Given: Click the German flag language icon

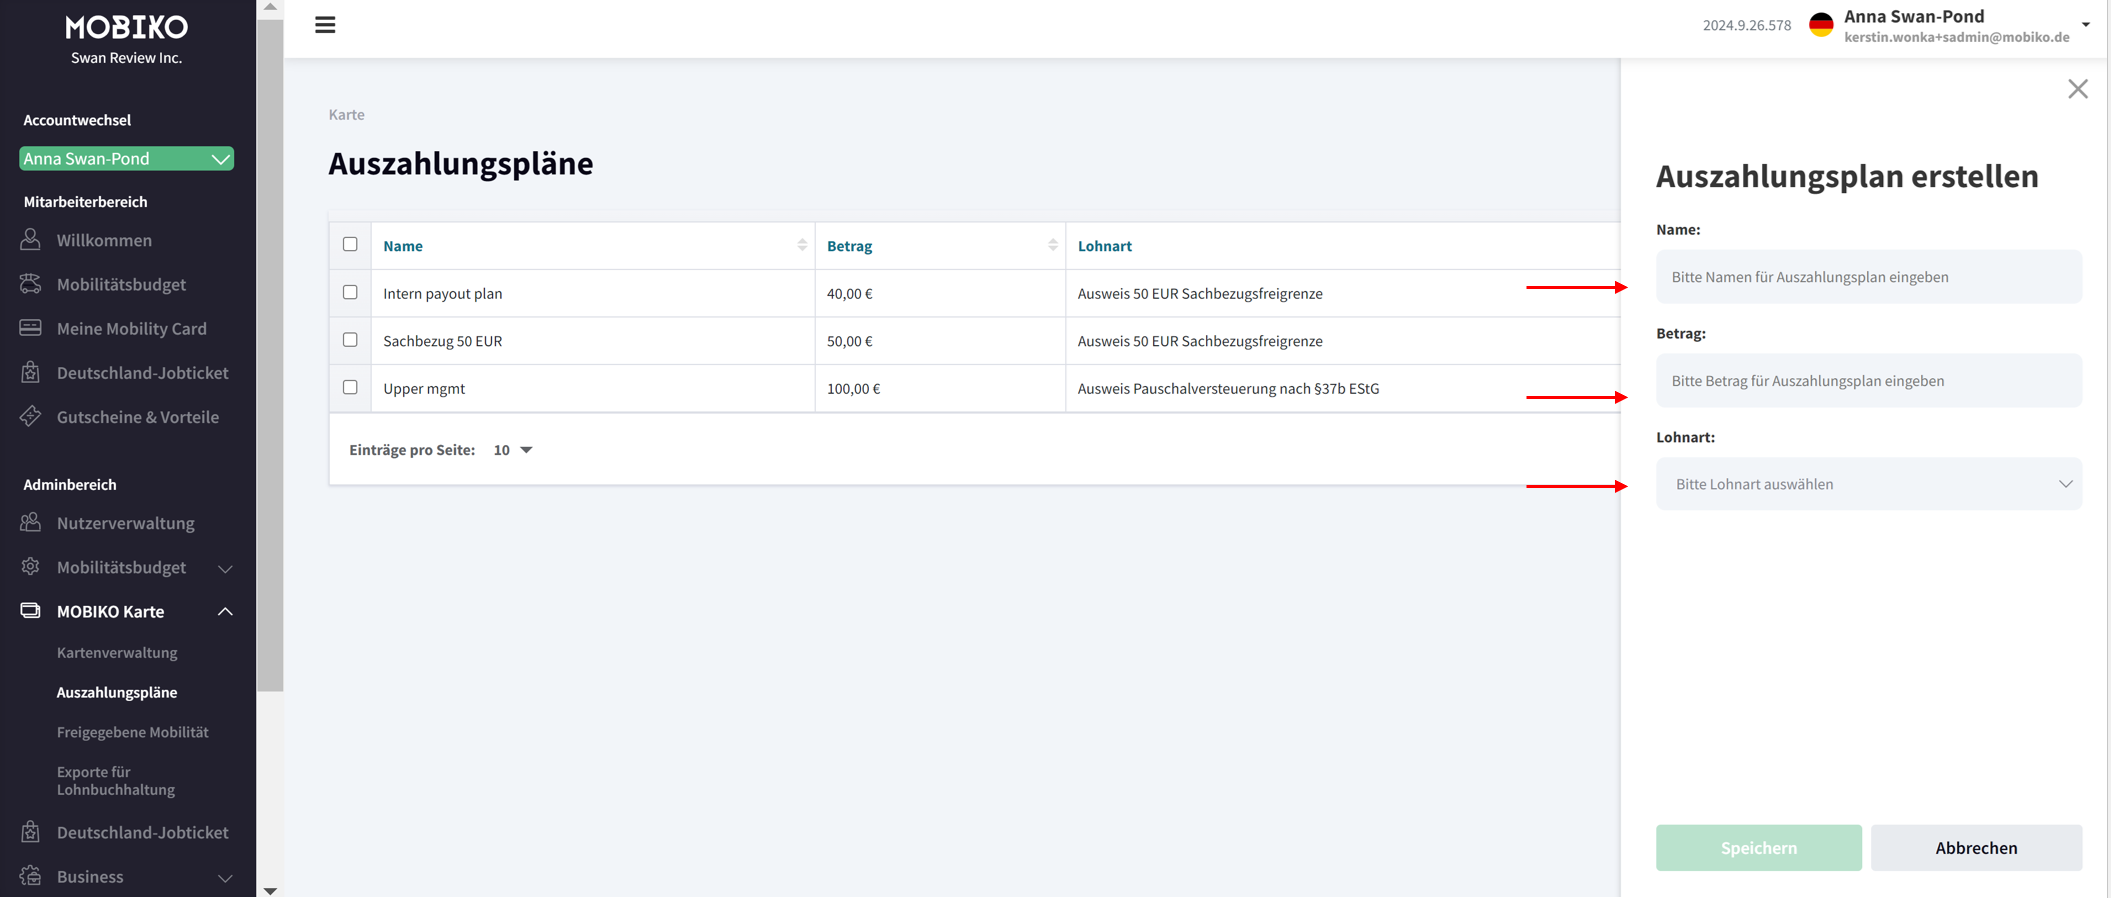Looking at the screenshot, I should (1821, 26).
